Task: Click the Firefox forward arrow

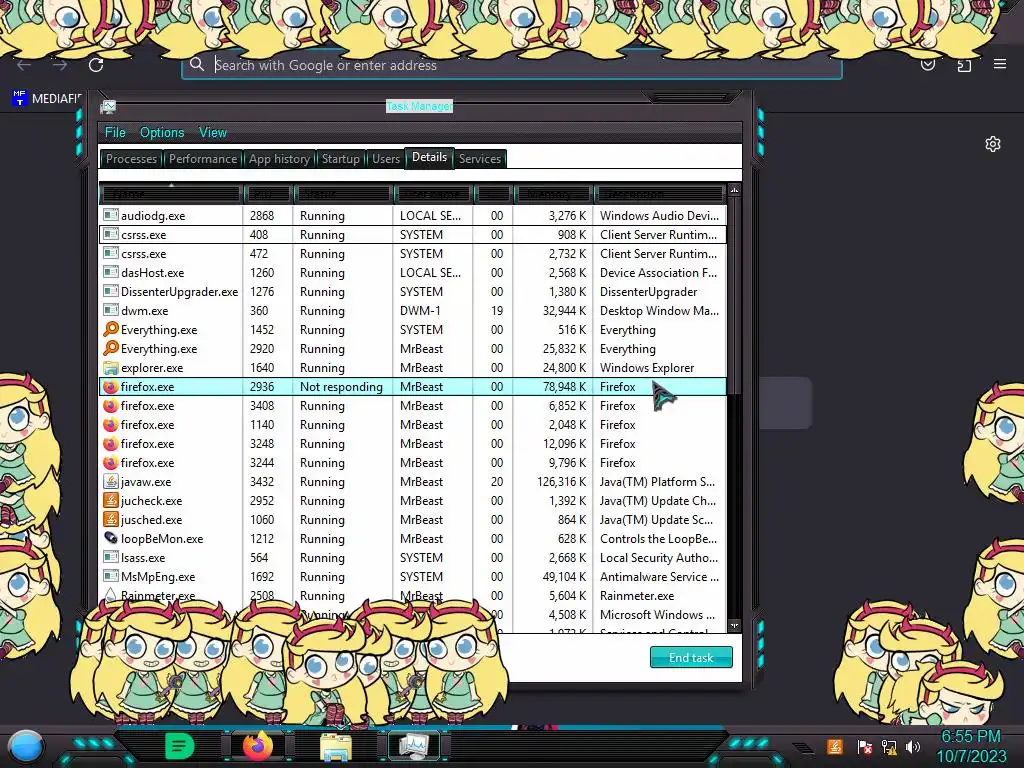Action: 60,65
